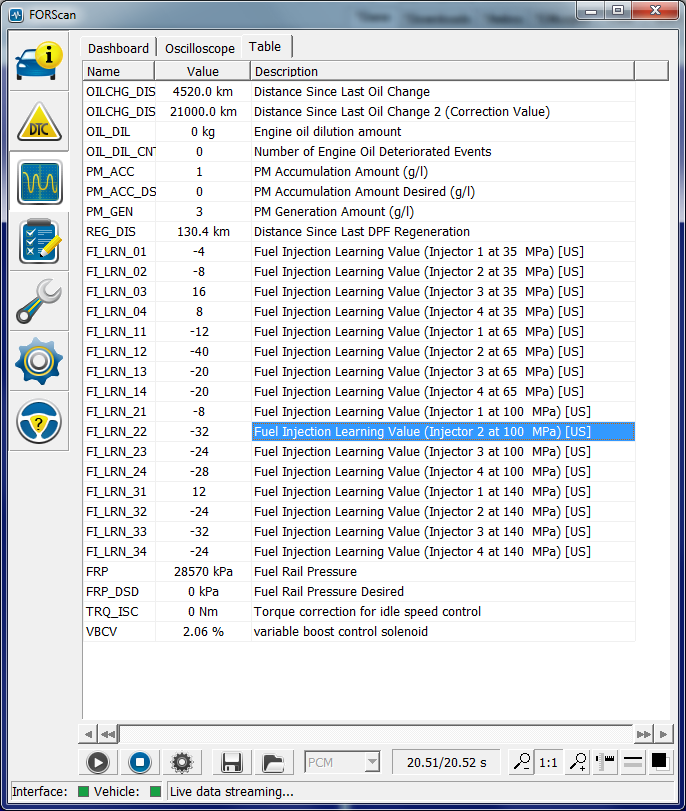Reset zoom with the 1:1 button
This screenshot has height=811, width=686.
[x=549, y=763]
